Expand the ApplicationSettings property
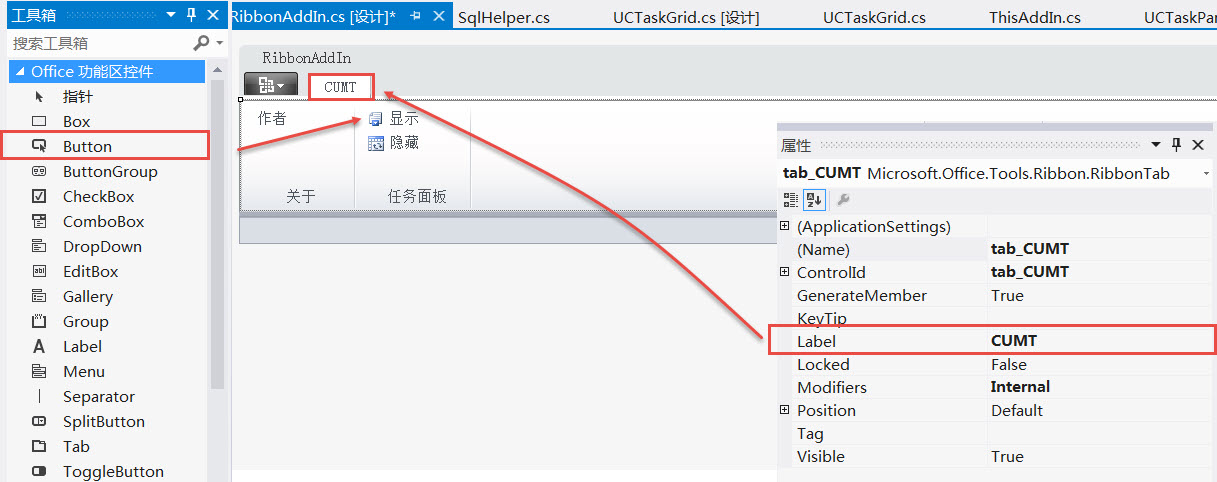This screenshot has height=482, width=1217. 785,226
